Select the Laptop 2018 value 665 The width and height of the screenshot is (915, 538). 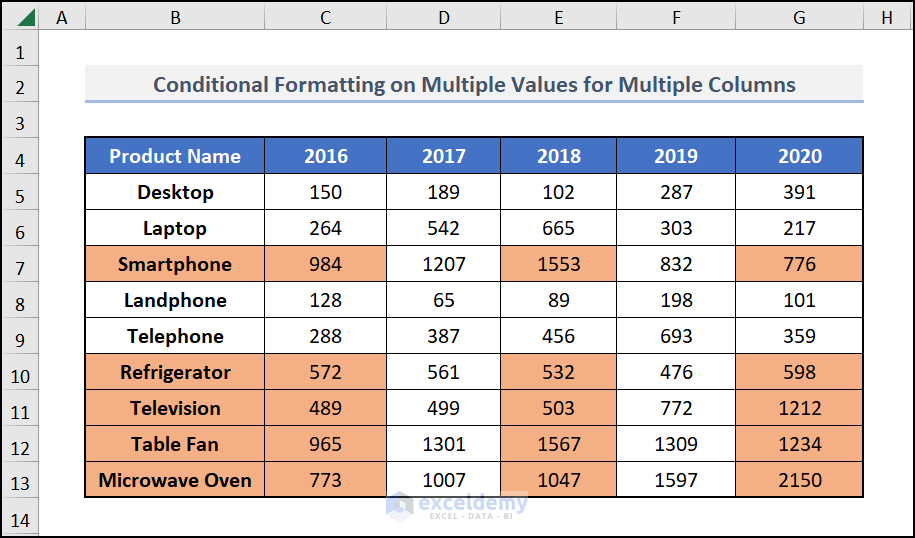tap(558, 228)
